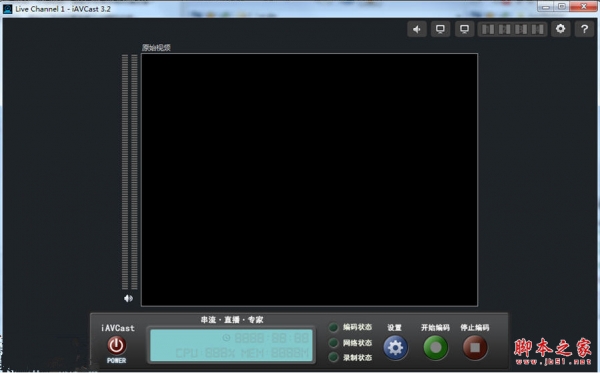
Task: Select layout preset 2 in top toolbar
Action: tap(504, 29)
